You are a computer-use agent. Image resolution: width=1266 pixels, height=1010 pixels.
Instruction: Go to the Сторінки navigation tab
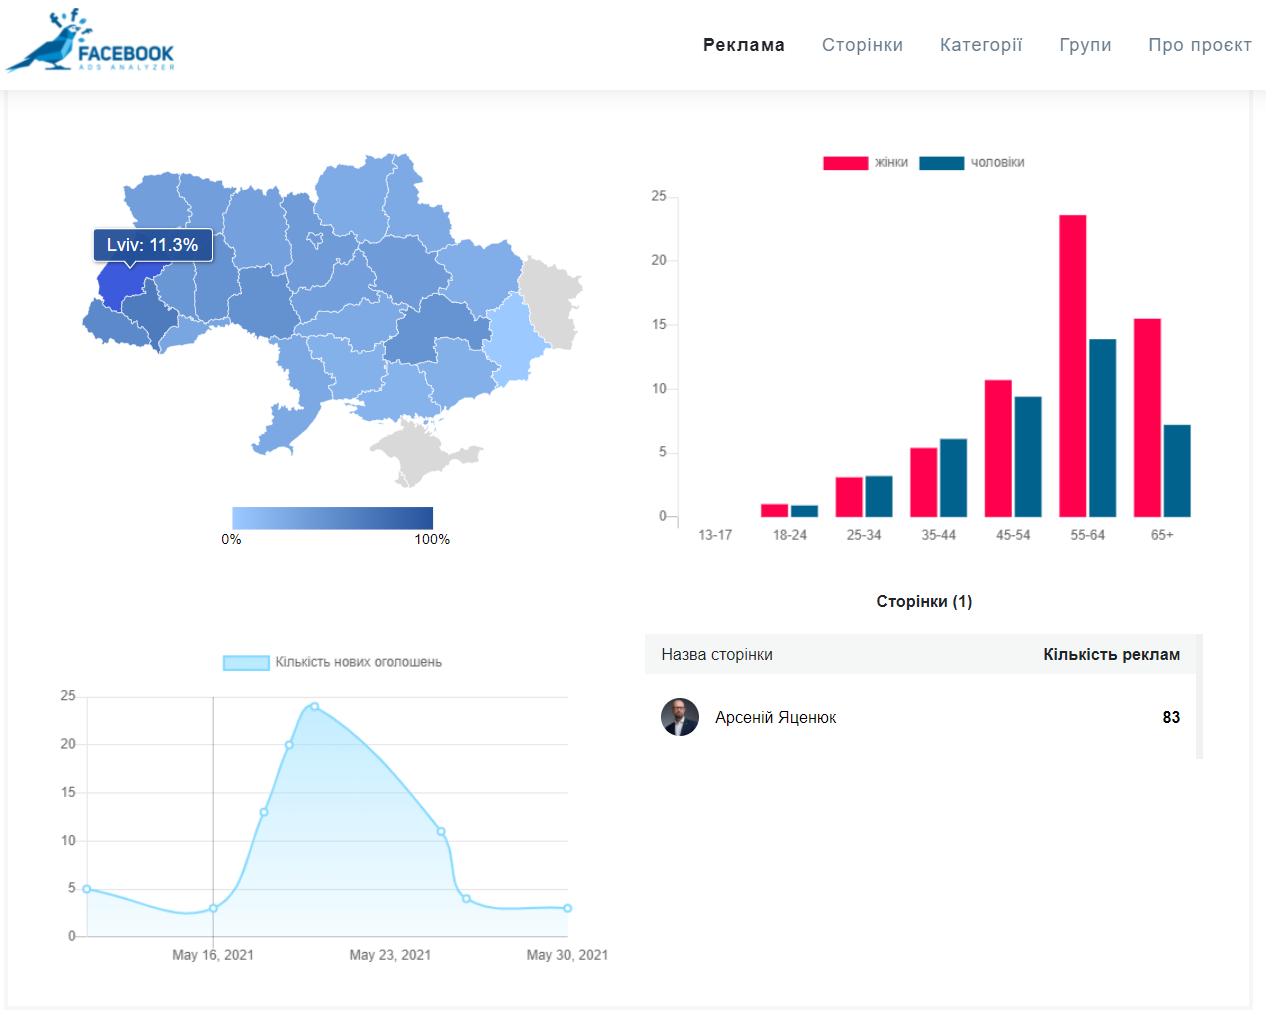862,45
